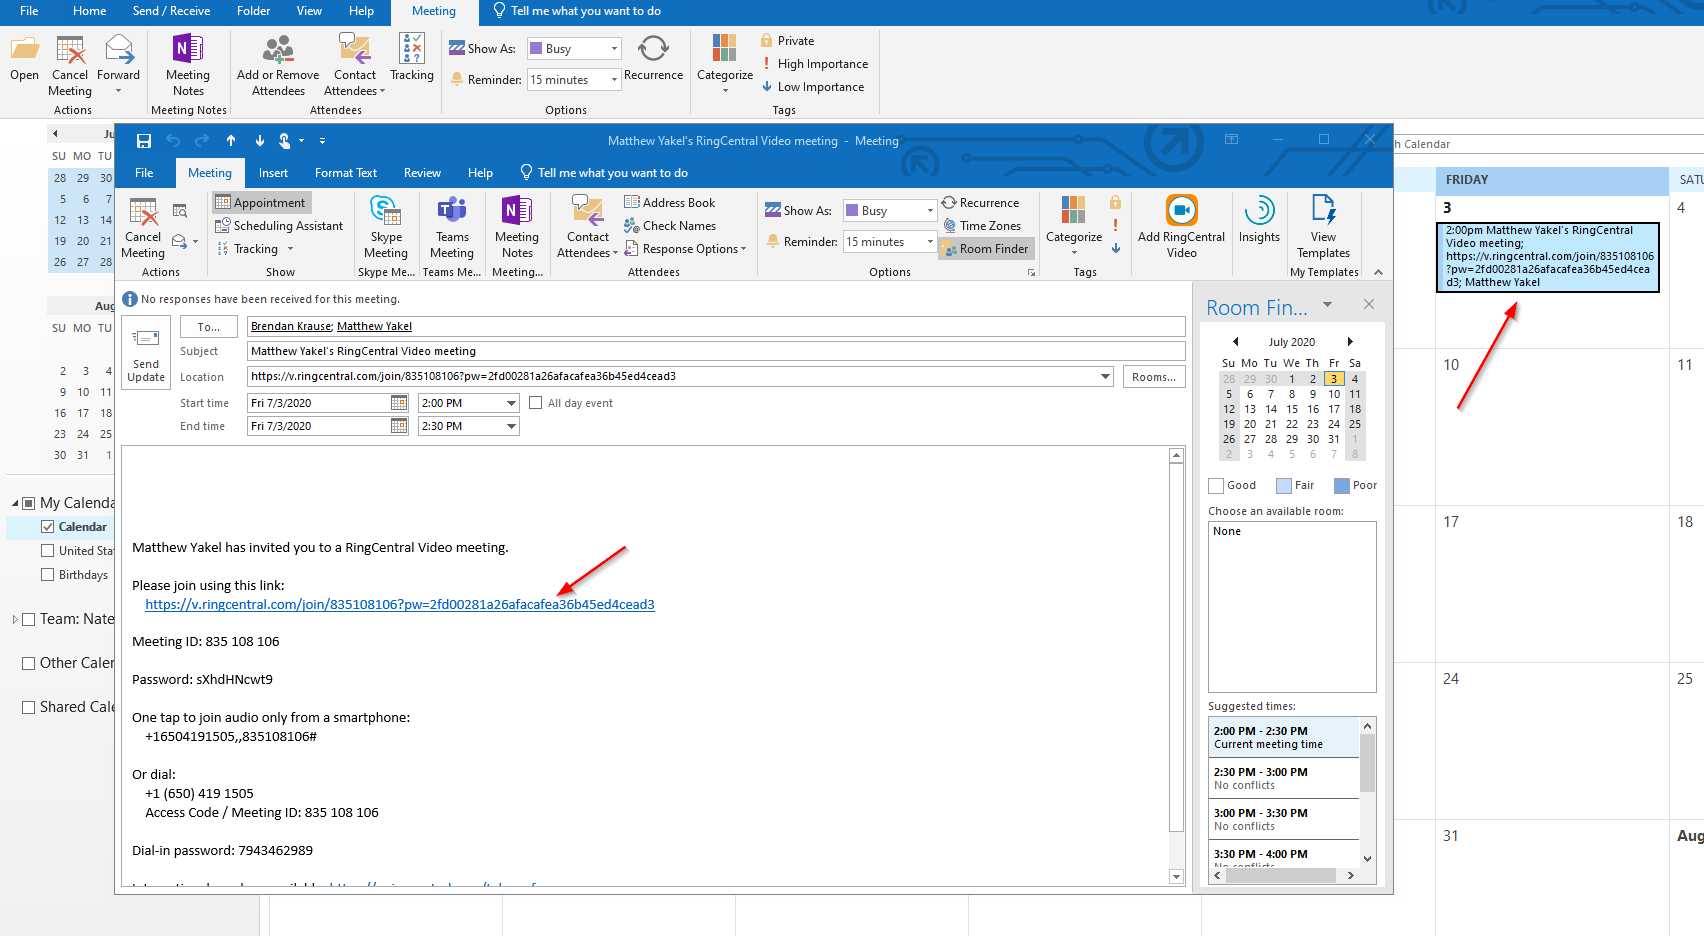Click the To... button
Screen dimensions: 1704x936
click(x=208, y=327)
